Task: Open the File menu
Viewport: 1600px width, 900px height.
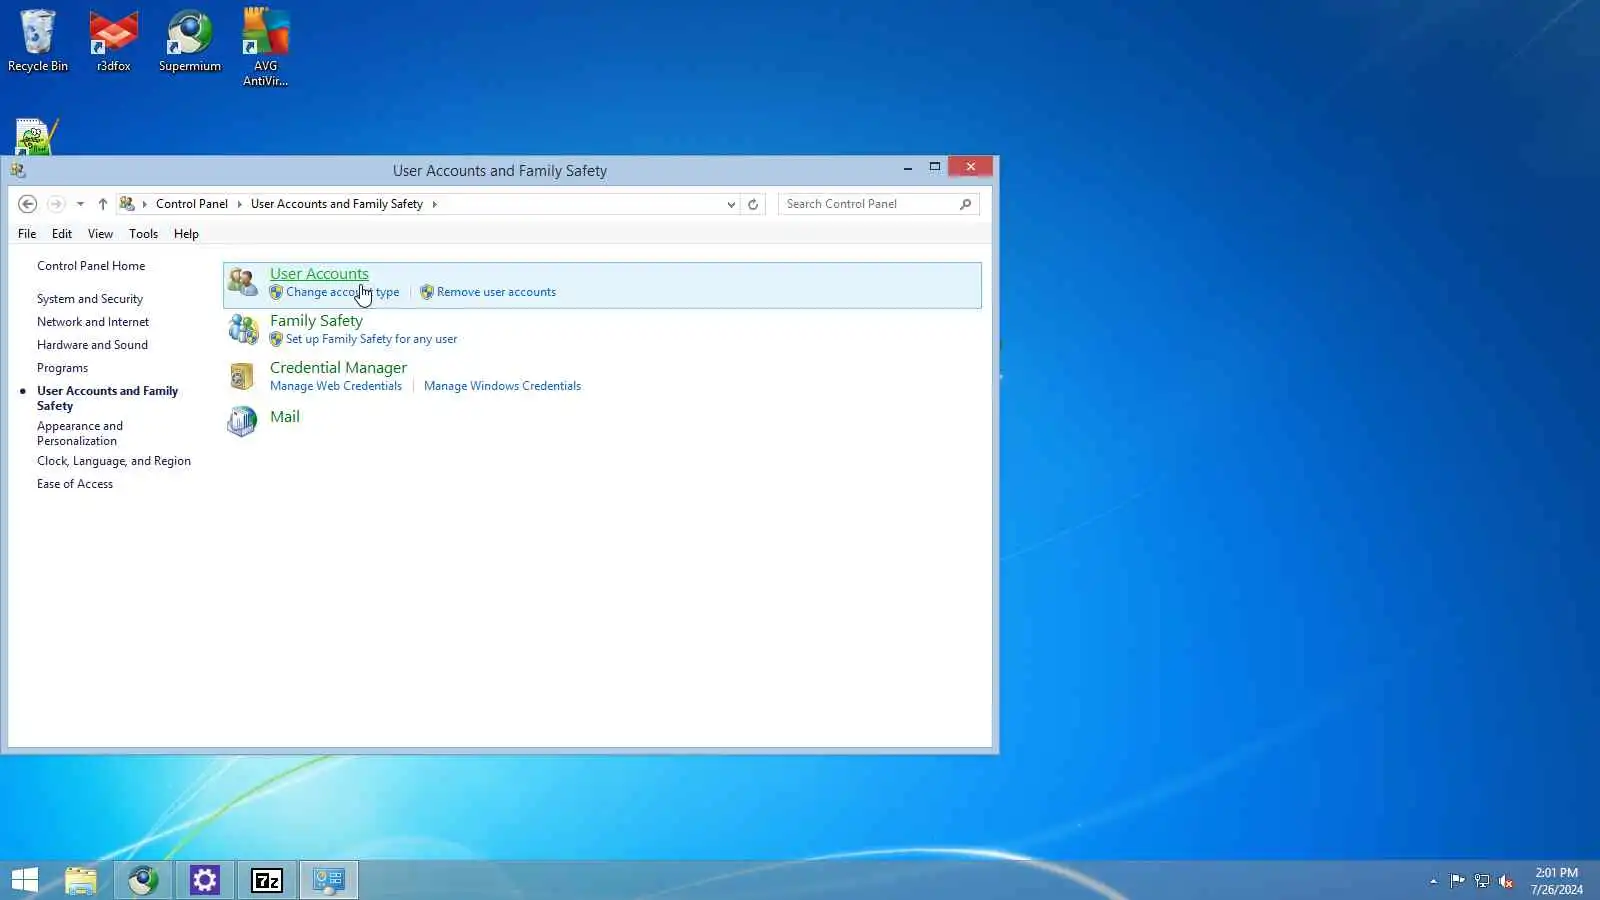Action: 27,234
